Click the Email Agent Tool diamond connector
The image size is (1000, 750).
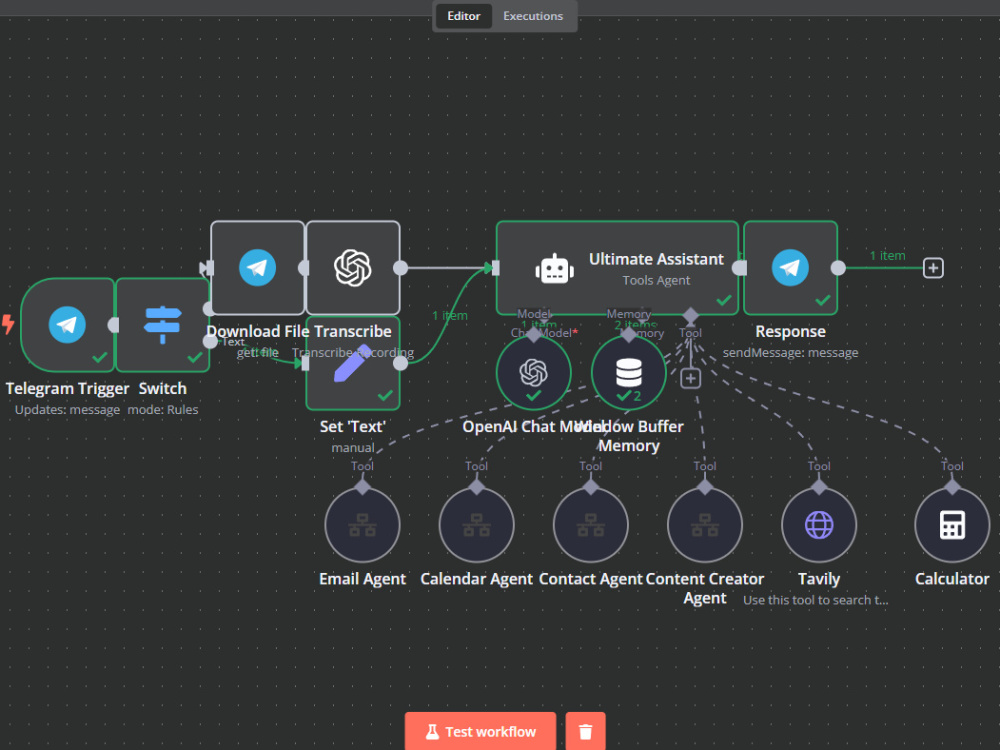362,487
